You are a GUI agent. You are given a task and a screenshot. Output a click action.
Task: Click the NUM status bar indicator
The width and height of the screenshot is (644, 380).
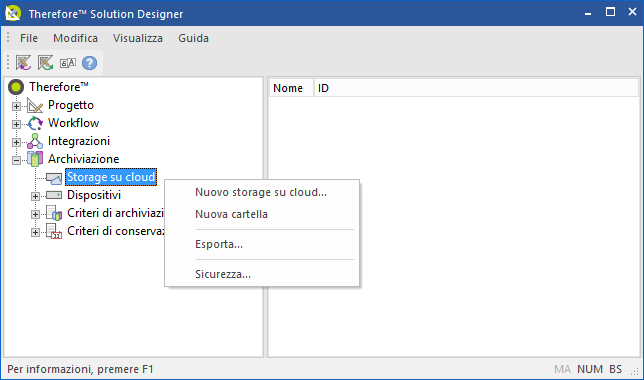(x=590, y=369)
